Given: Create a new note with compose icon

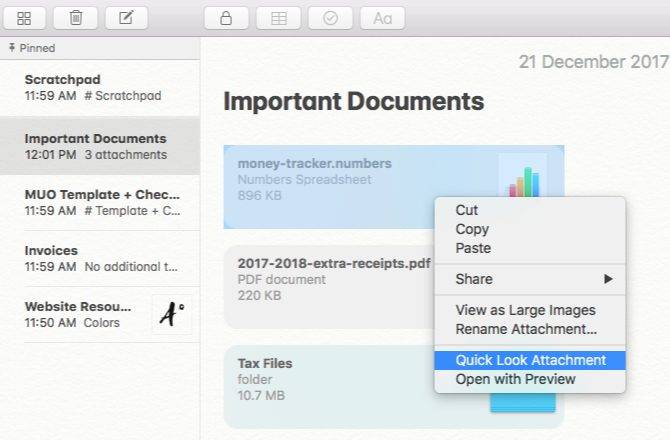Looking at the screenshot, I should pos(126,17).
